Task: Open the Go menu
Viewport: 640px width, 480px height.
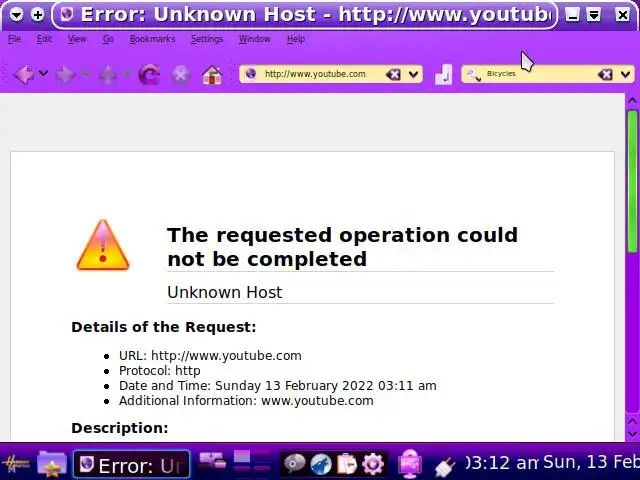Action: [x=108, y=39]
